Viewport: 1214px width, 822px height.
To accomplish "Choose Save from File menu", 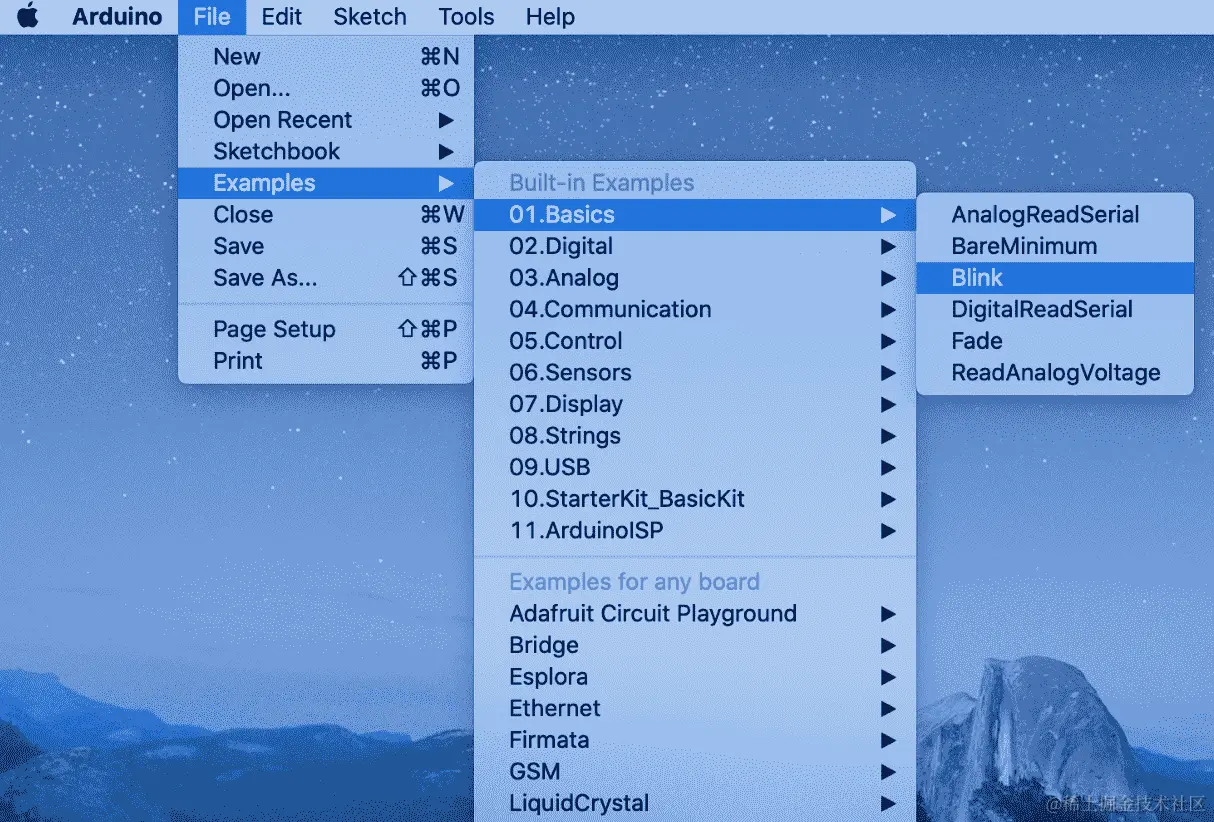I will tap(326, 246).
